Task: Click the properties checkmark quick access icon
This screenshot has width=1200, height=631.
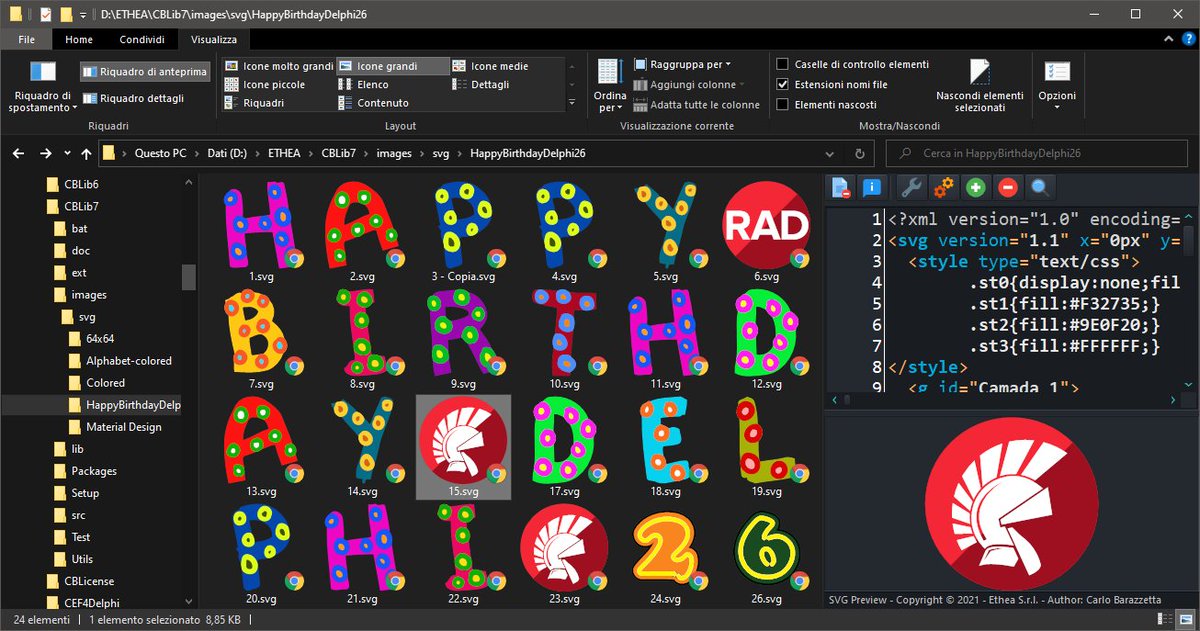Action: coord(45,14)
